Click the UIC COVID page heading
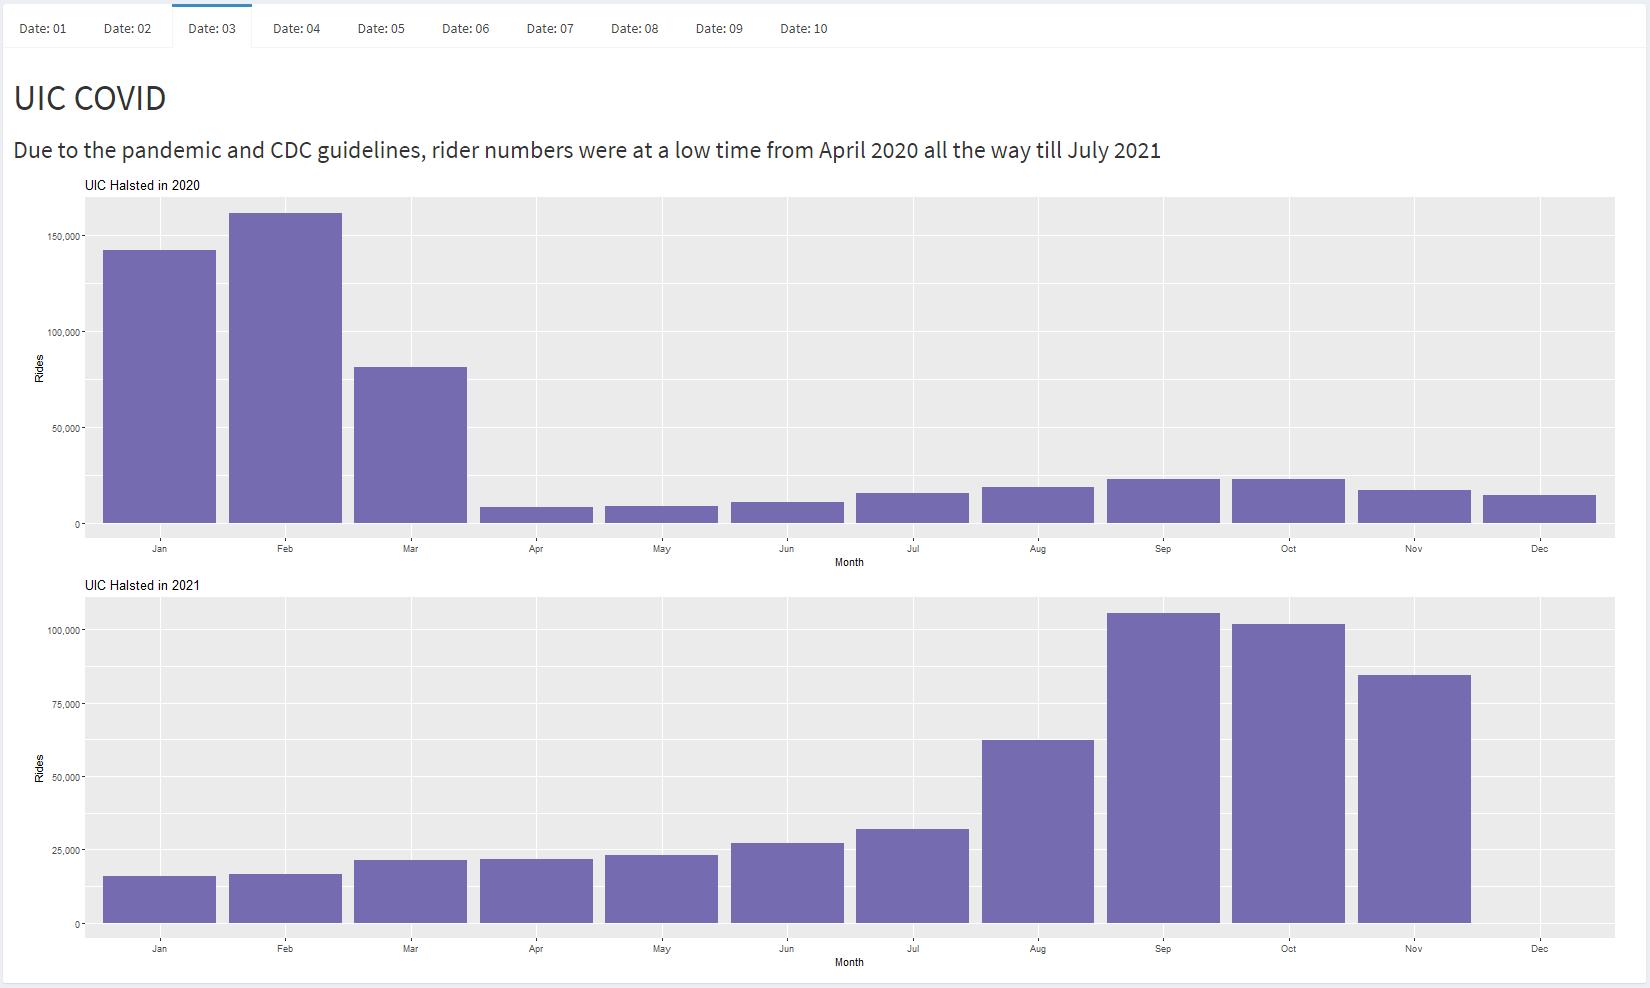The height and width of the screenshot is (988, 1650). coord(89,98)
